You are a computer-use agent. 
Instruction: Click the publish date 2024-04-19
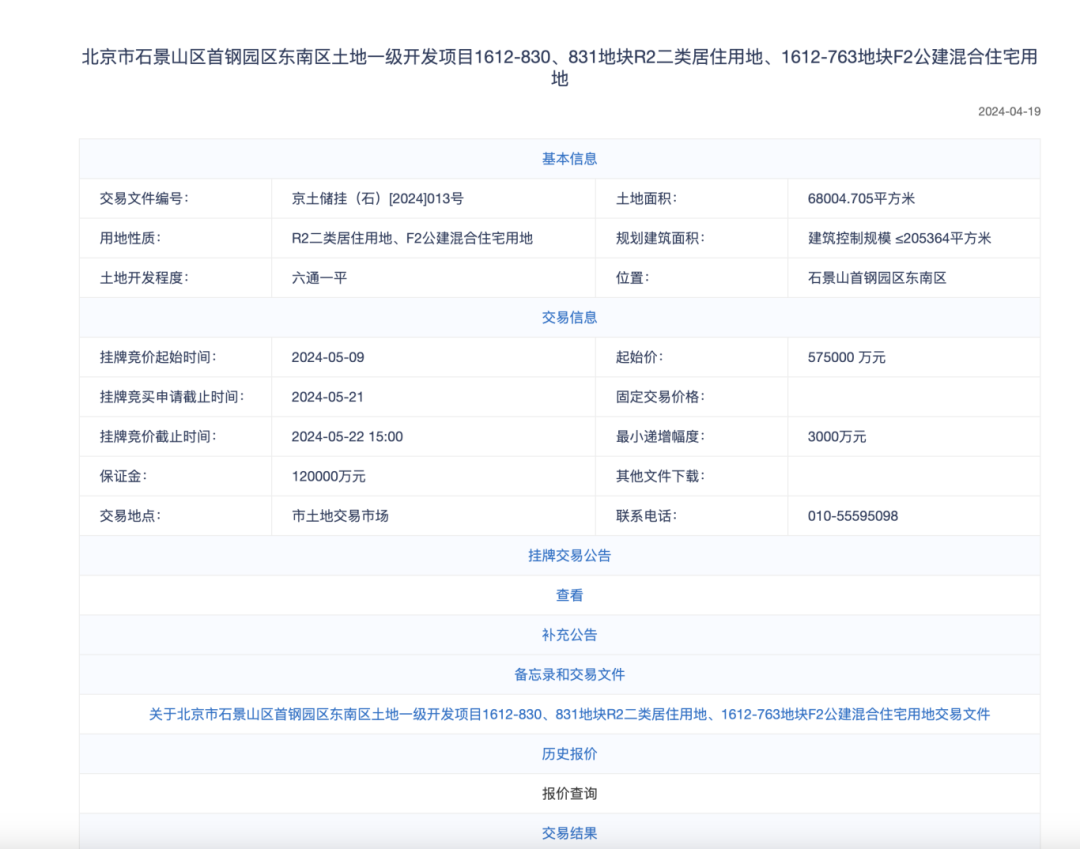click(1009, 112)
